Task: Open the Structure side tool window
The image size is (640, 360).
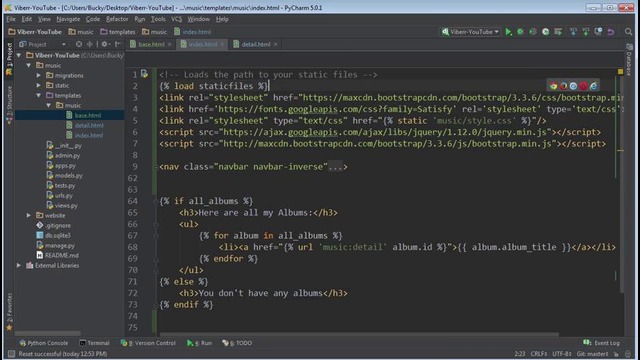Action: [x=9, y=104]
